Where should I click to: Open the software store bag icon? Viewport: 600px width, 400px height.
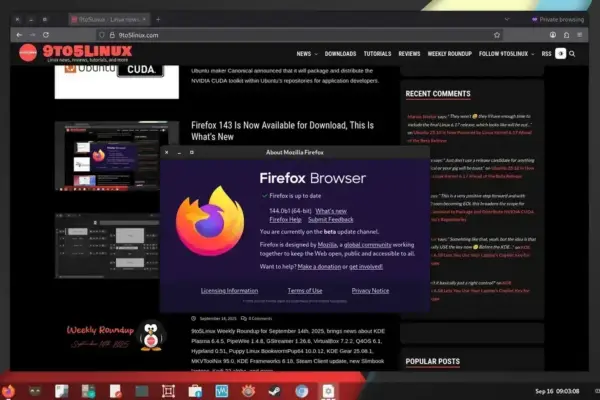point(195,391)
